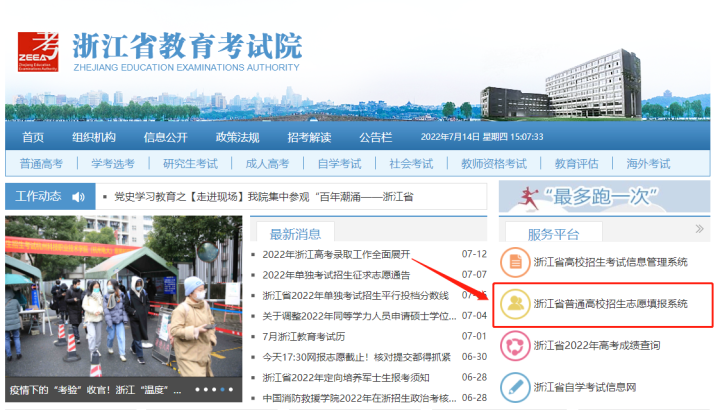Open the scrolling 党史学习教育 news headline
The height and width of the screenshot is (410, 720).
click(264, 197)
